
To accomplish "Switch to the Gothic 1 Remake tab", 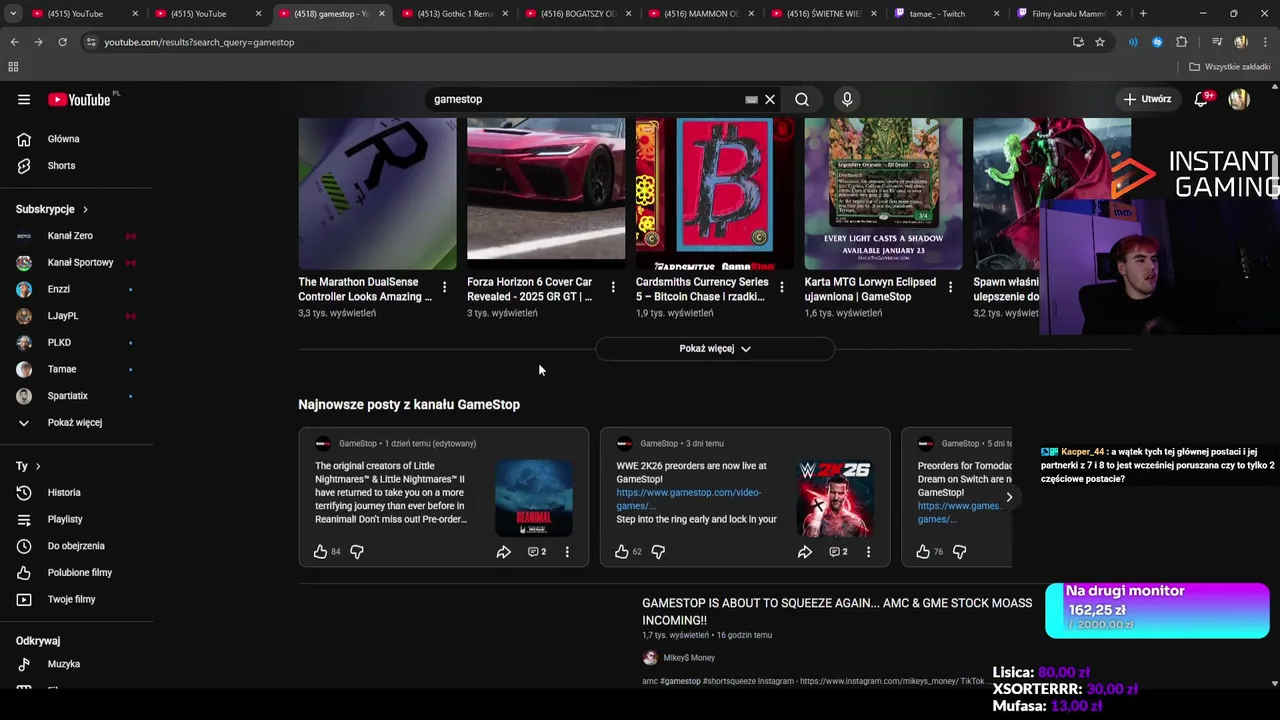I will point(456,14).
